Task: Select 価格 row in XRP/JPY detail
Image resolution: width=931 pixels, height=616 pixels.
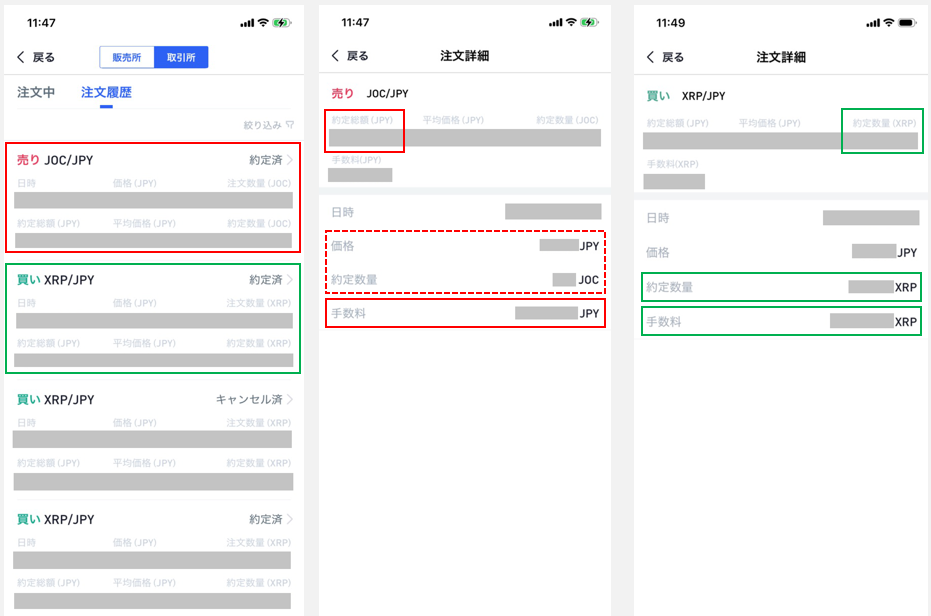Action: click(781, 252)
